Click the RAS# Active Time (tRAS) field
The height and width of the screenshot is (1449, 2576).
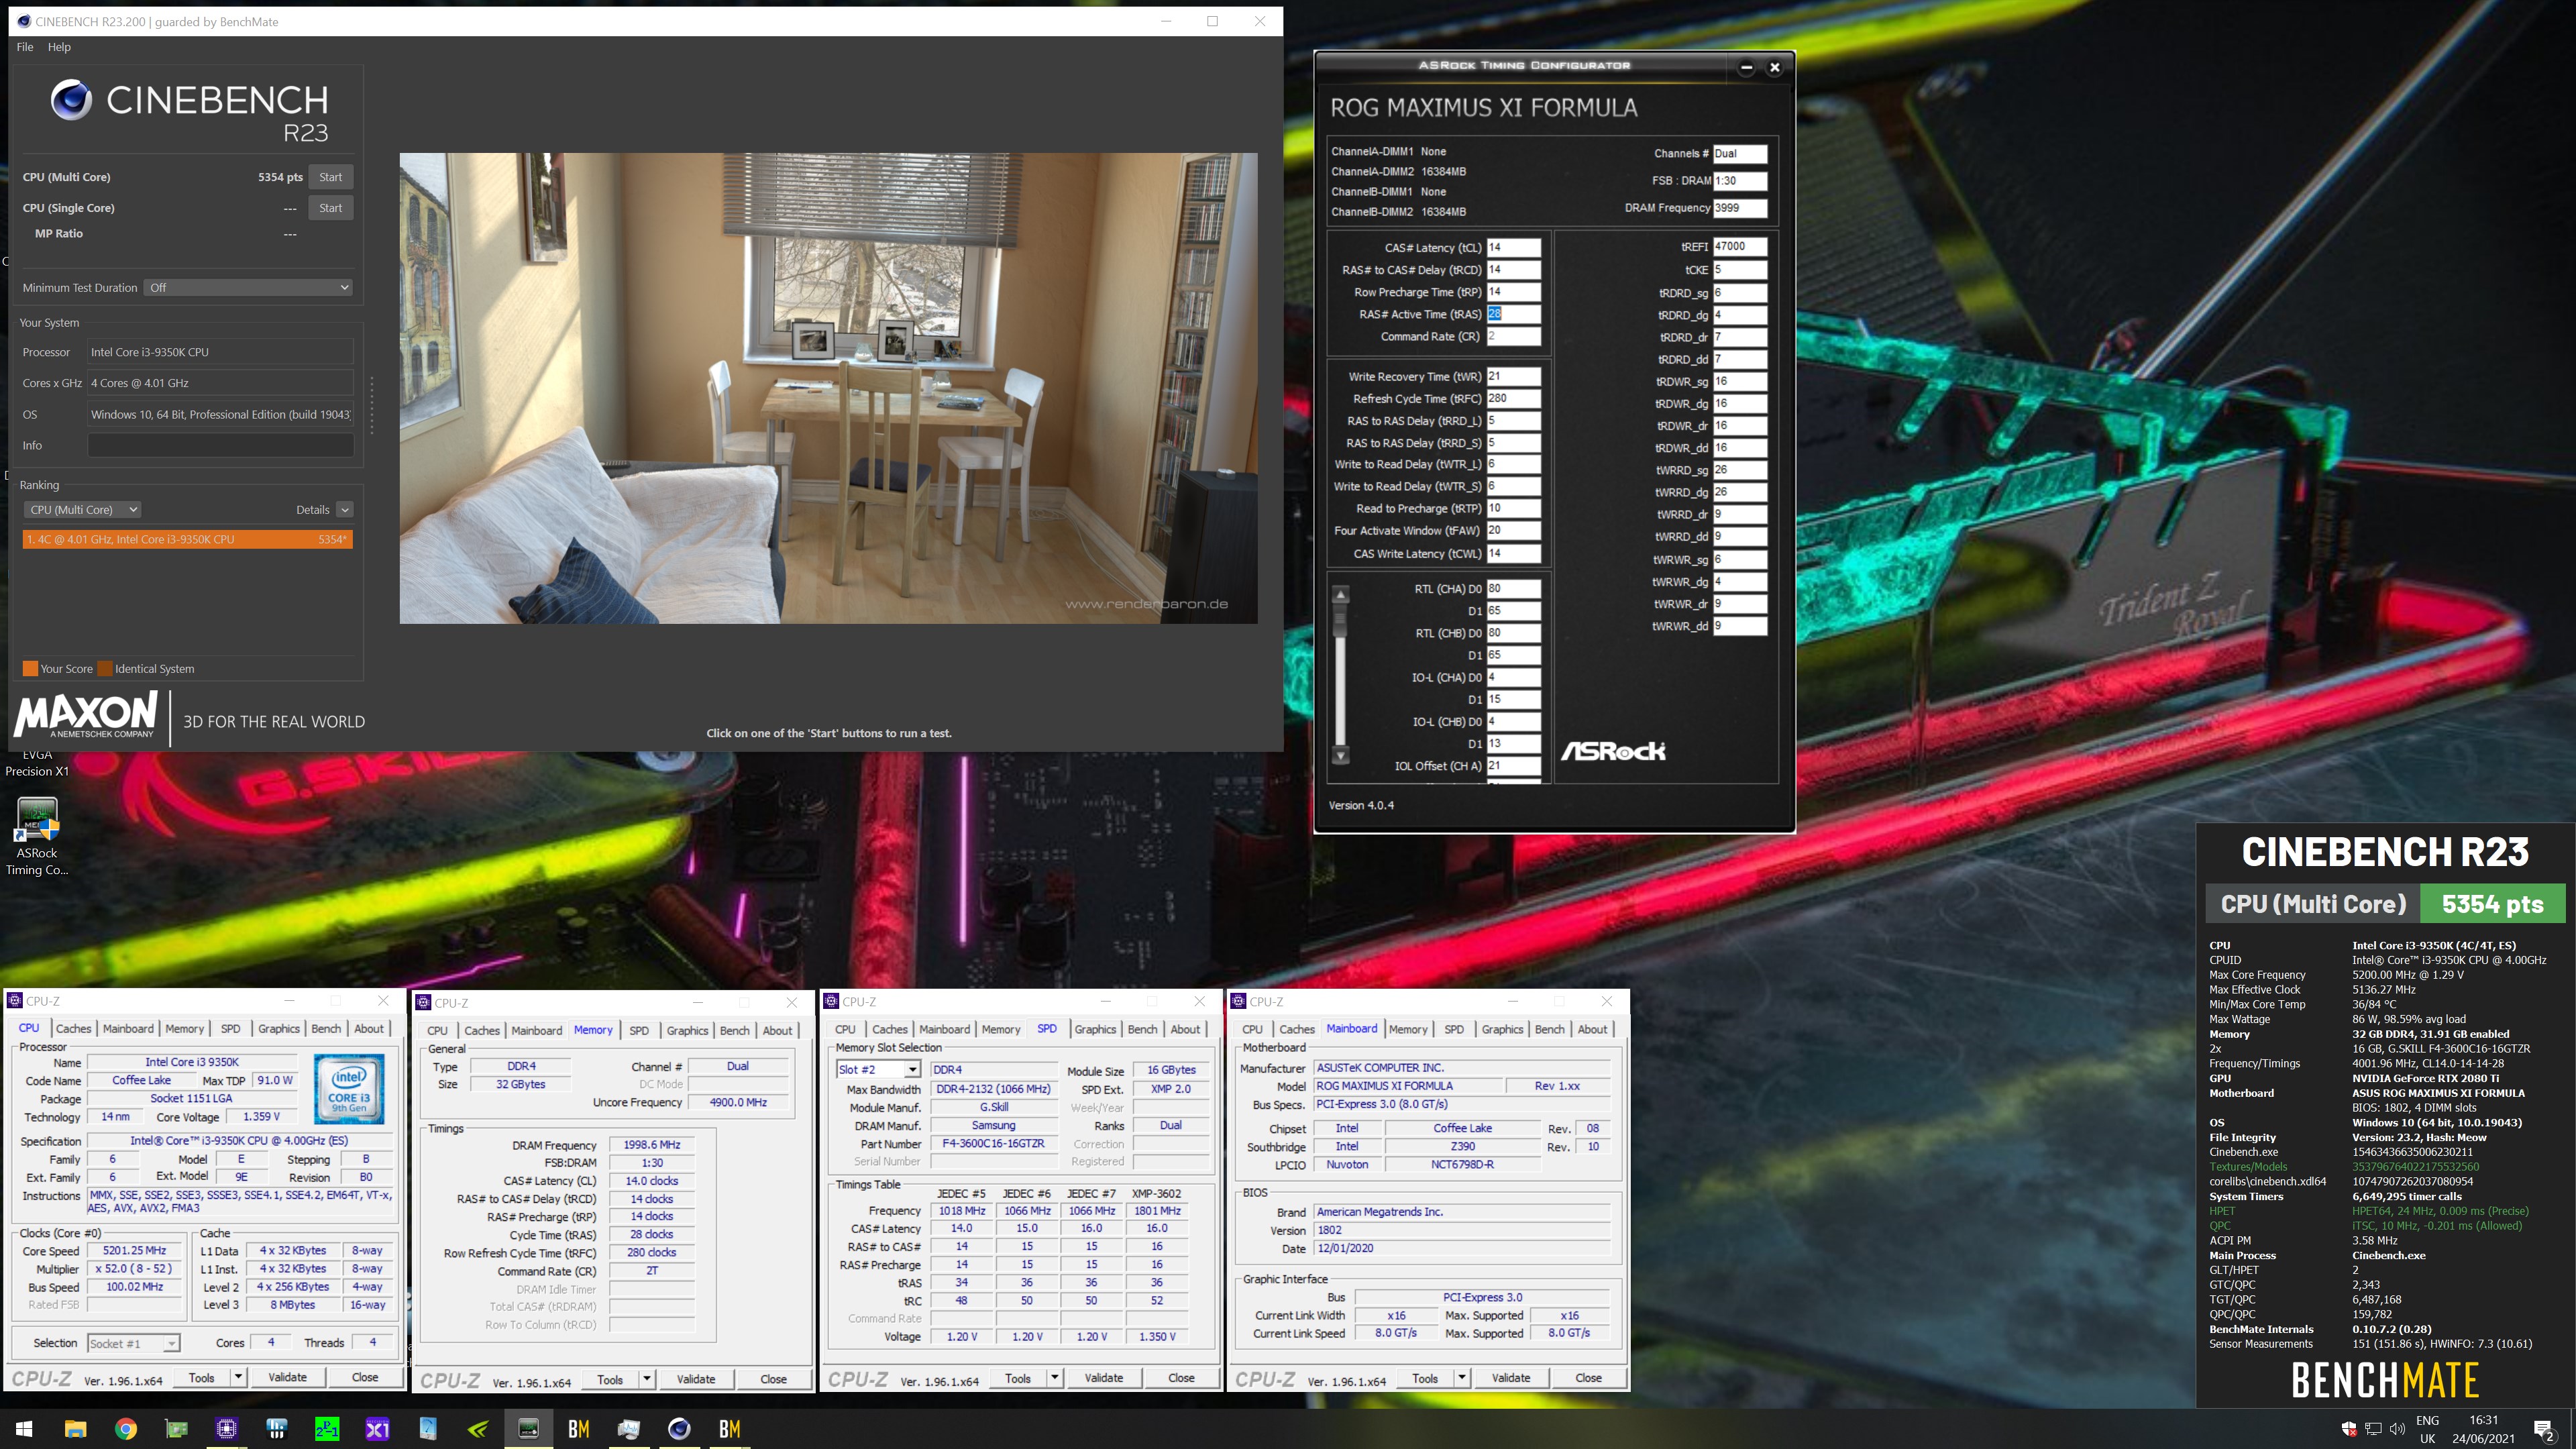(1513, 314)
